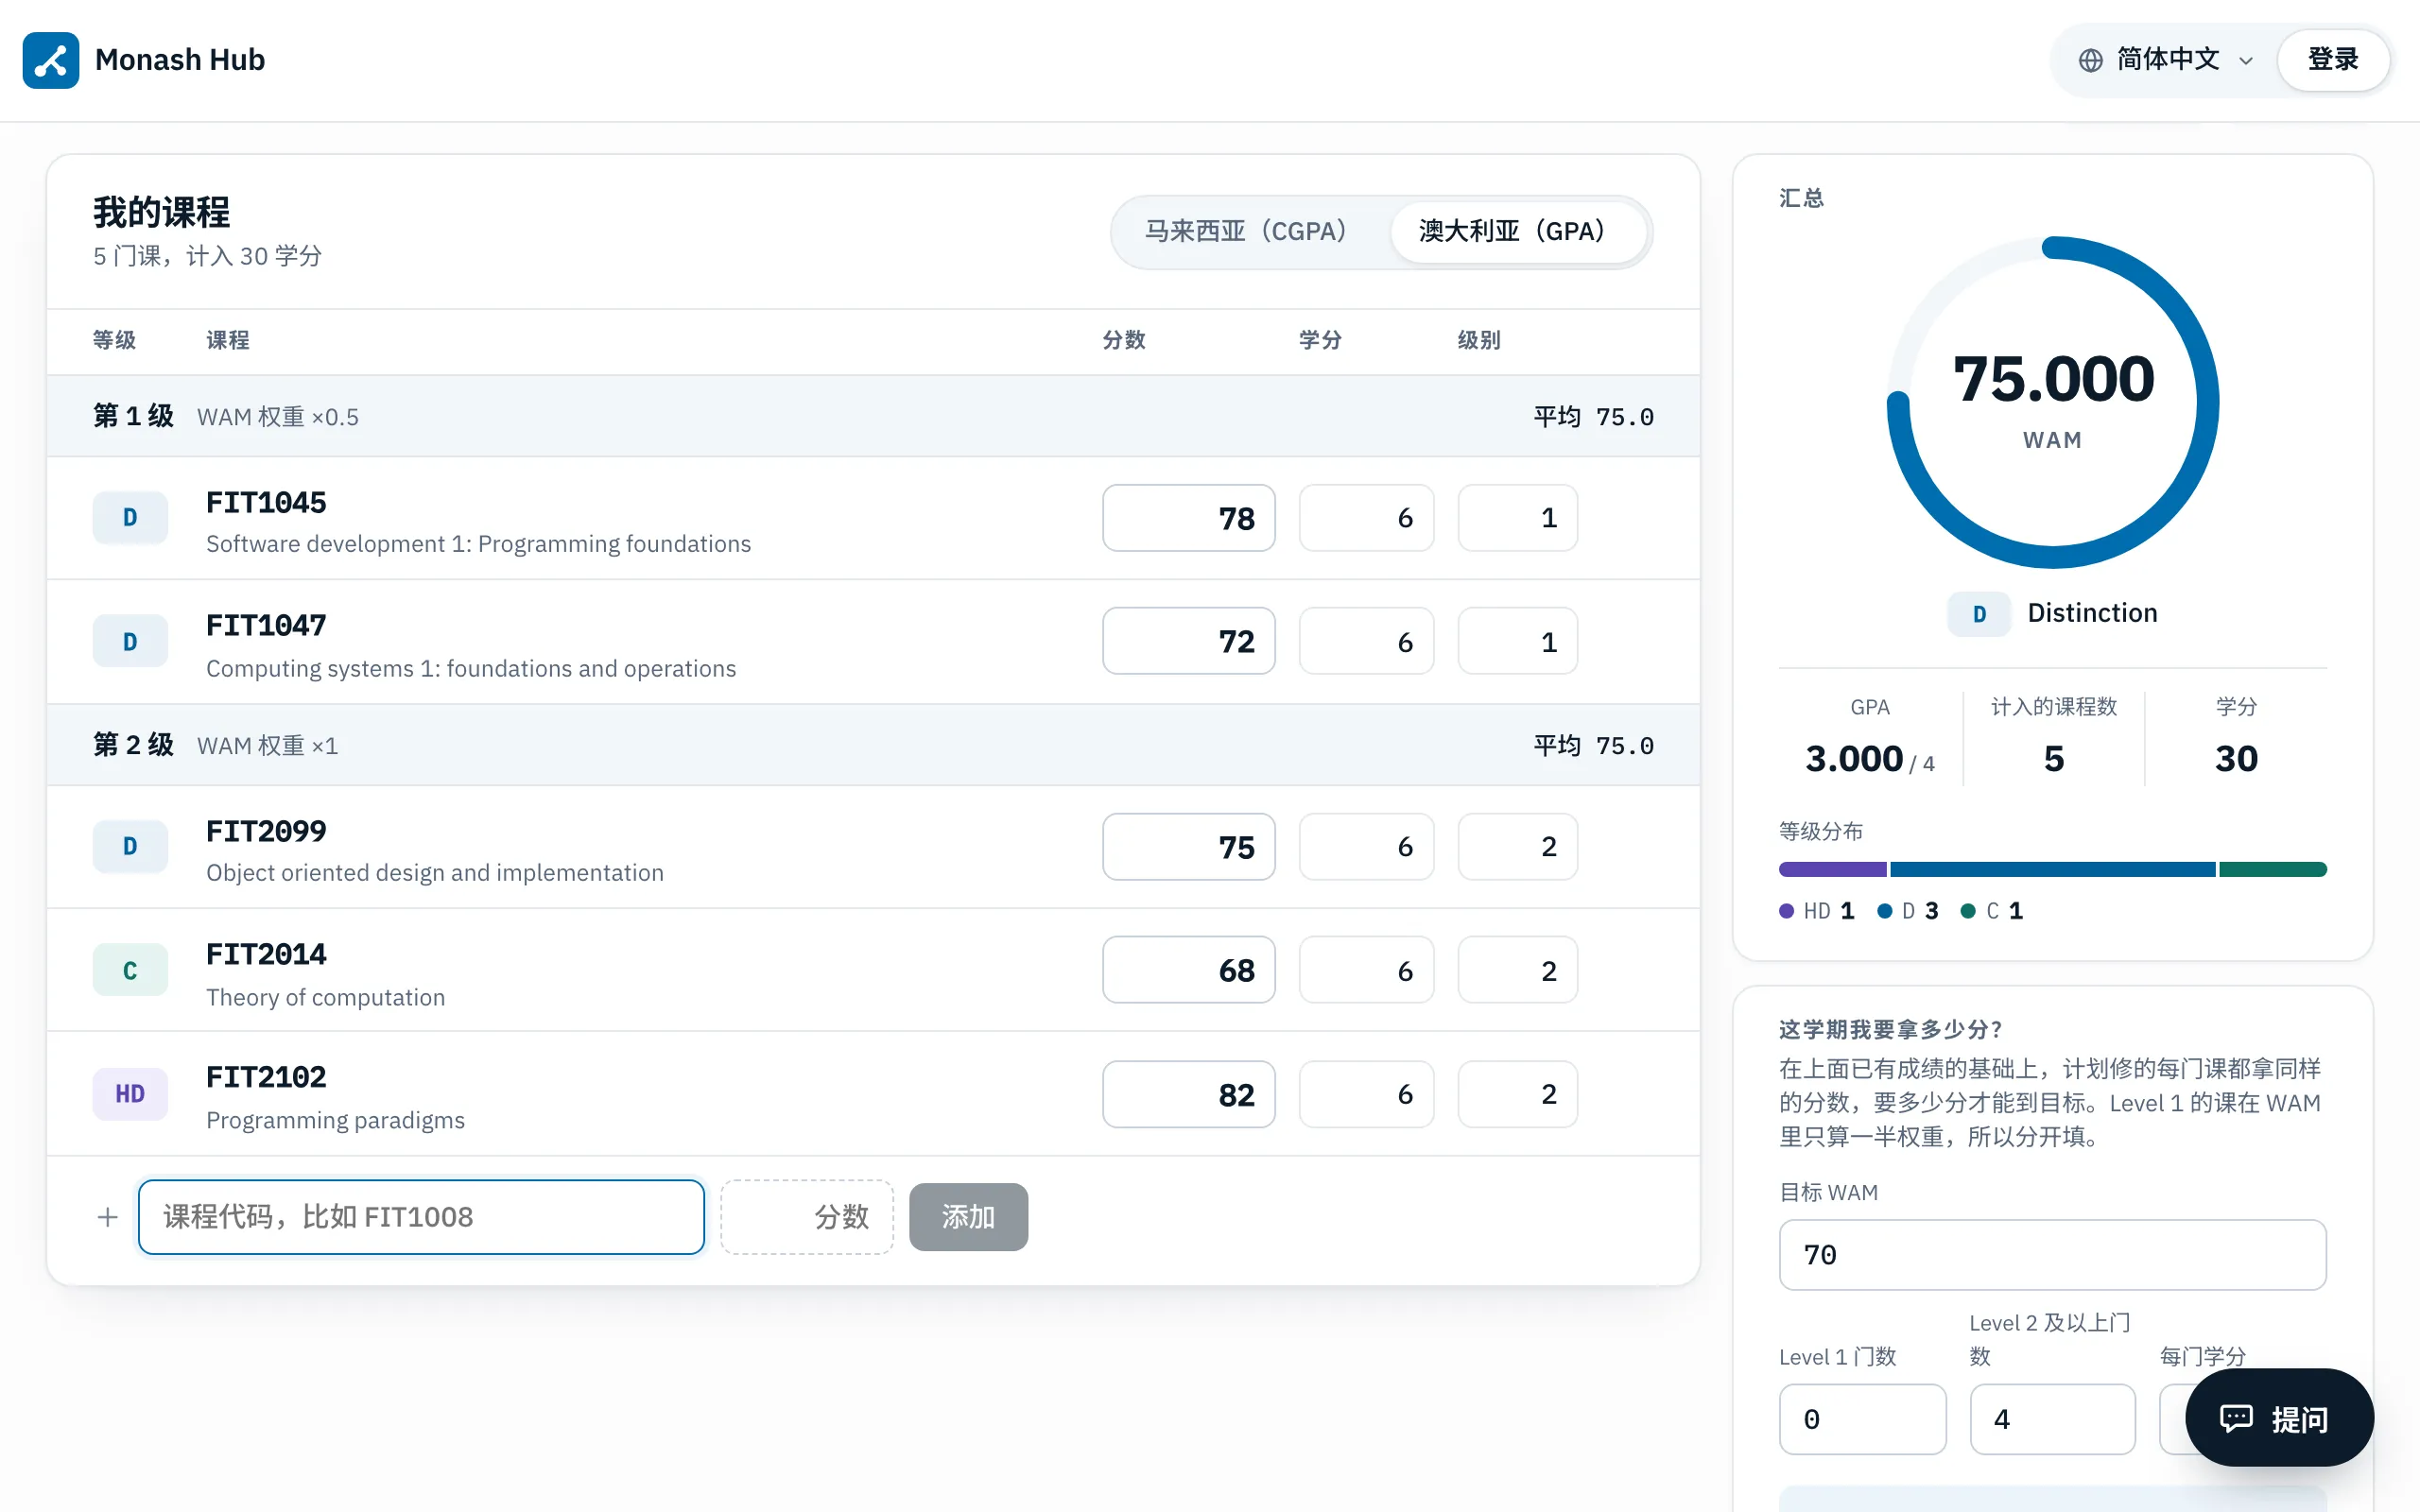Click the purple HD segment of grade bar
Screen dimensions: 2420x1512
coord(1832,869)
